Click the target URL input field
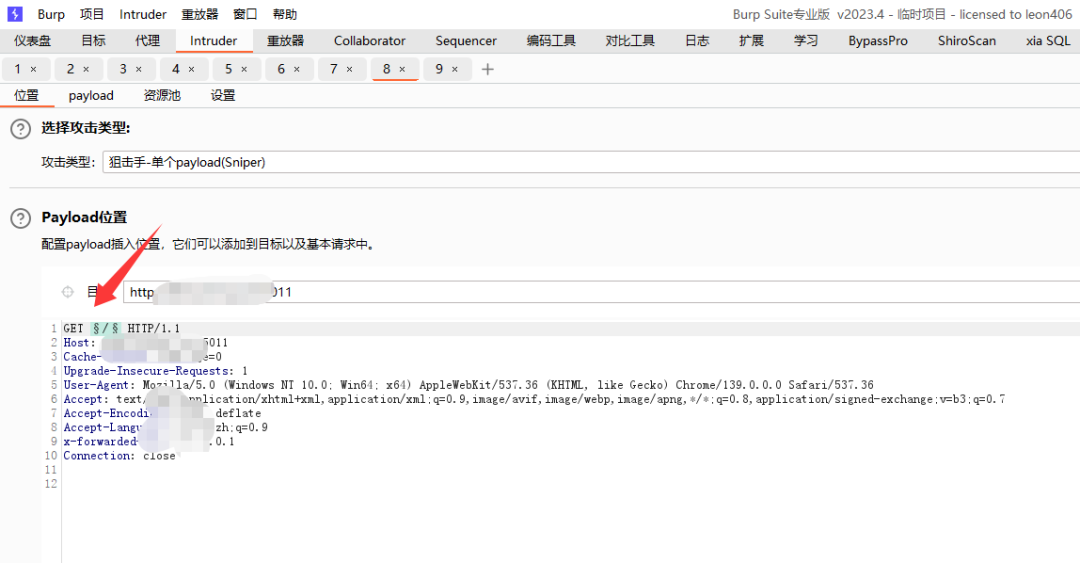1080x563 pixels. [x=601, y=292]
